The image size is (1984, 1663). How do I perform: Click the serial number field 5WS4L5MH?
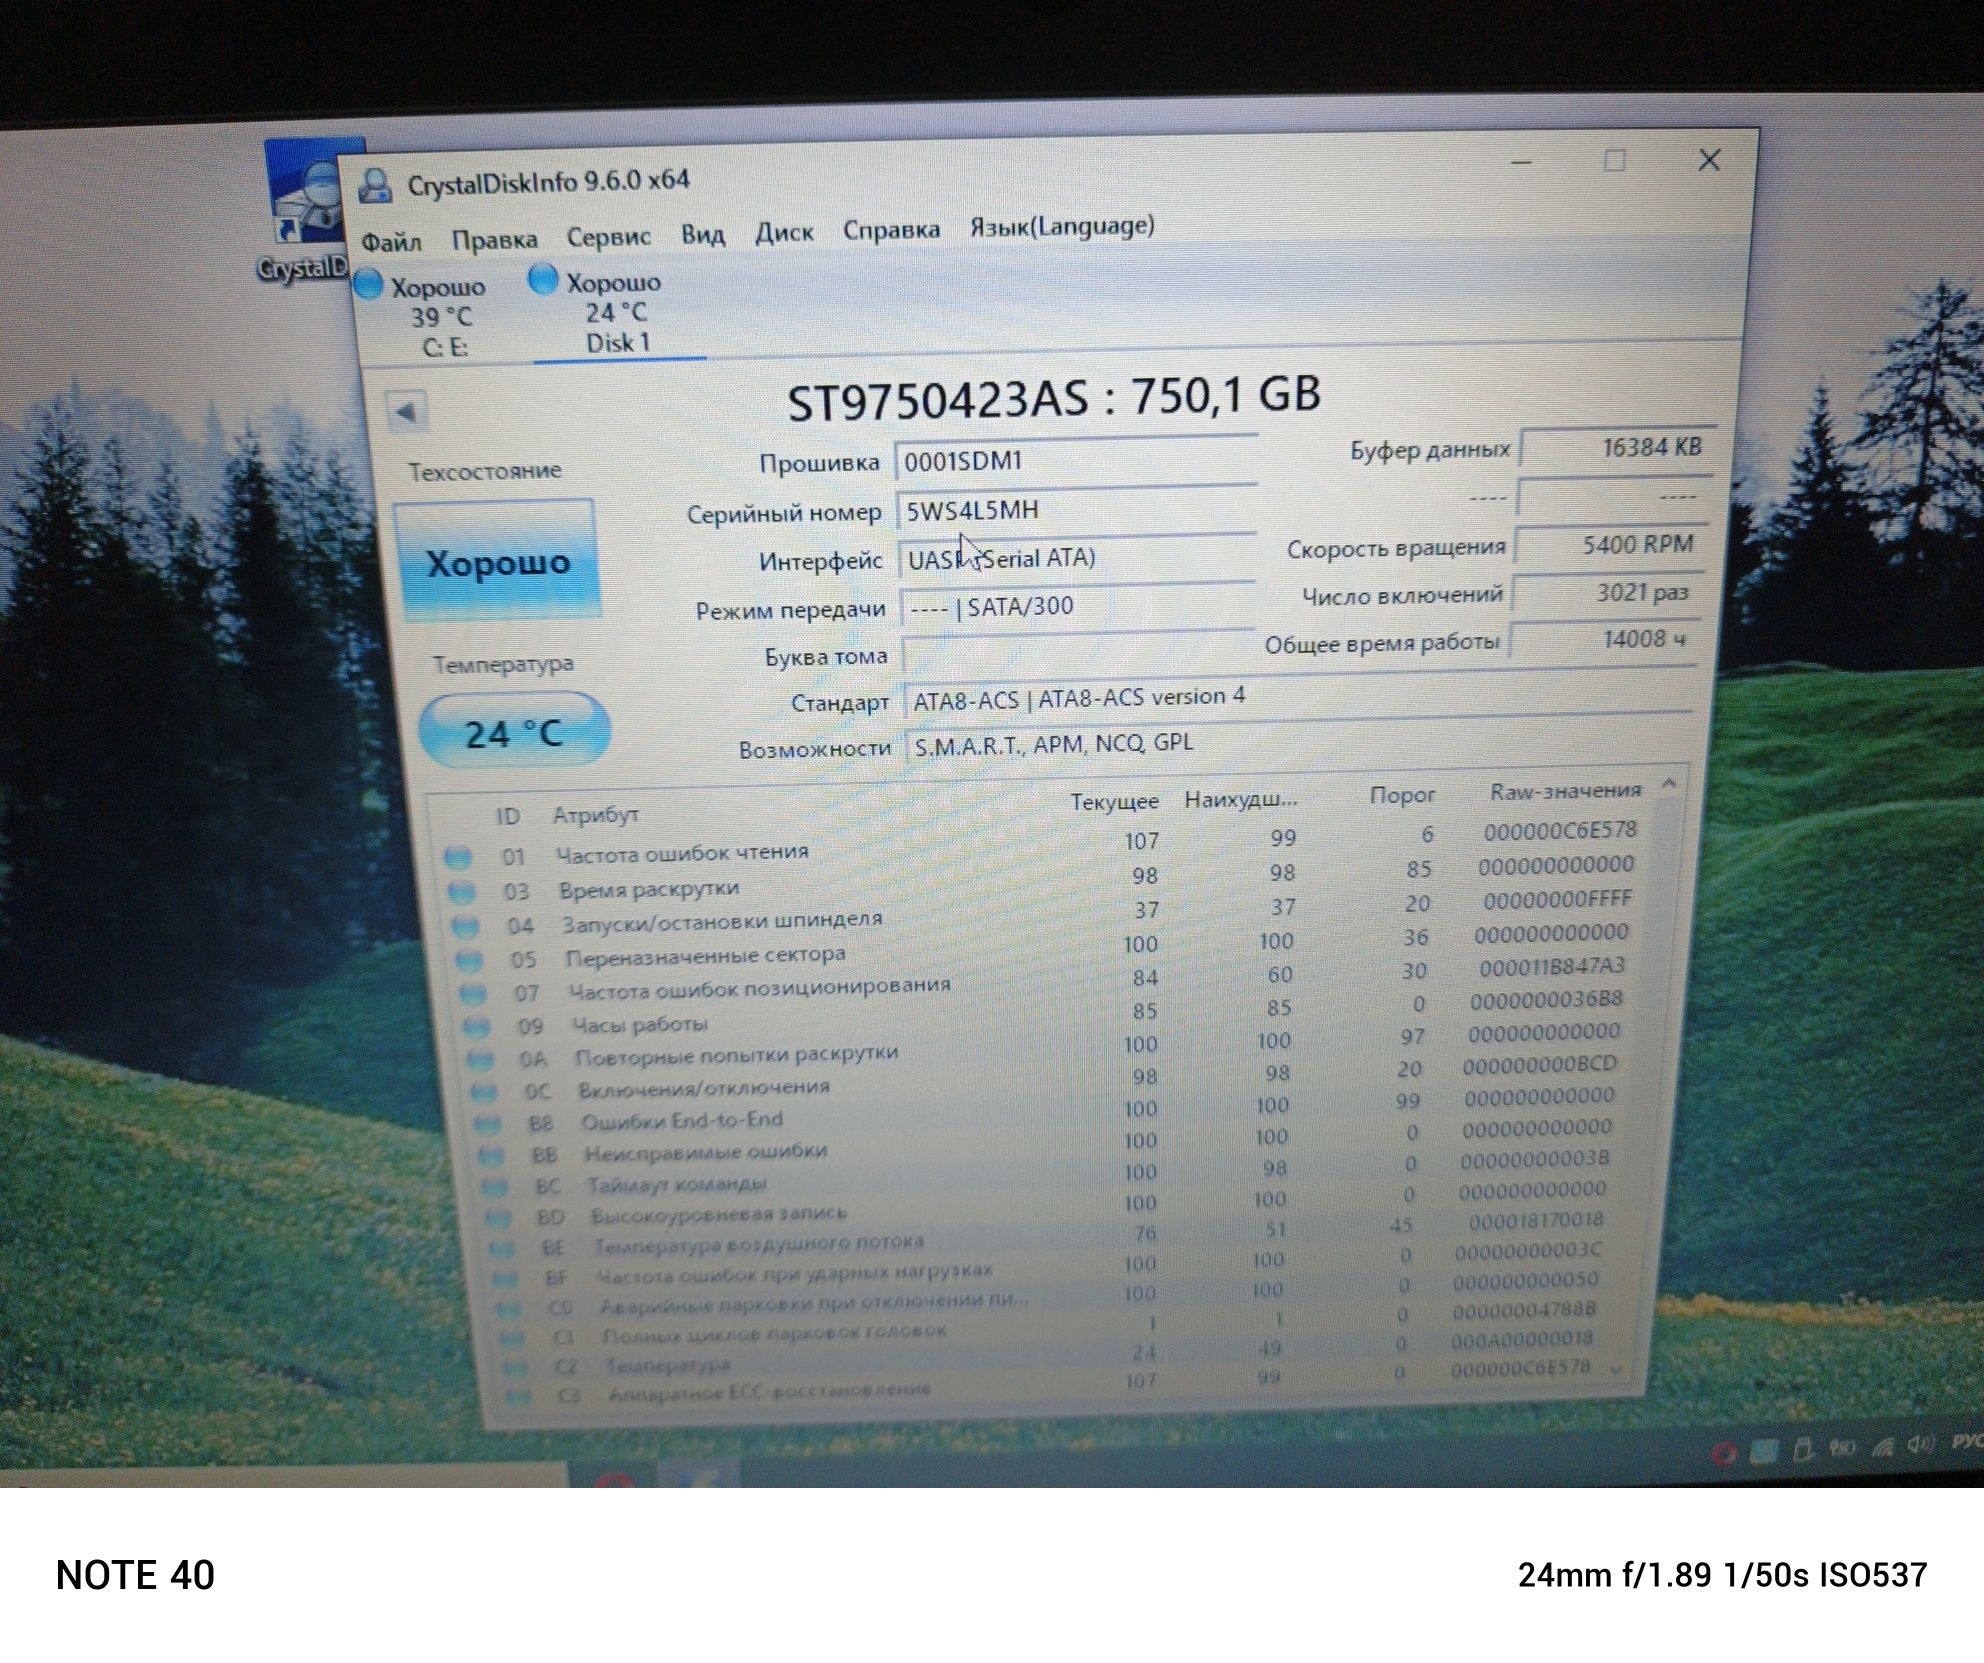pyautogui.click(x=1076, y=509)
